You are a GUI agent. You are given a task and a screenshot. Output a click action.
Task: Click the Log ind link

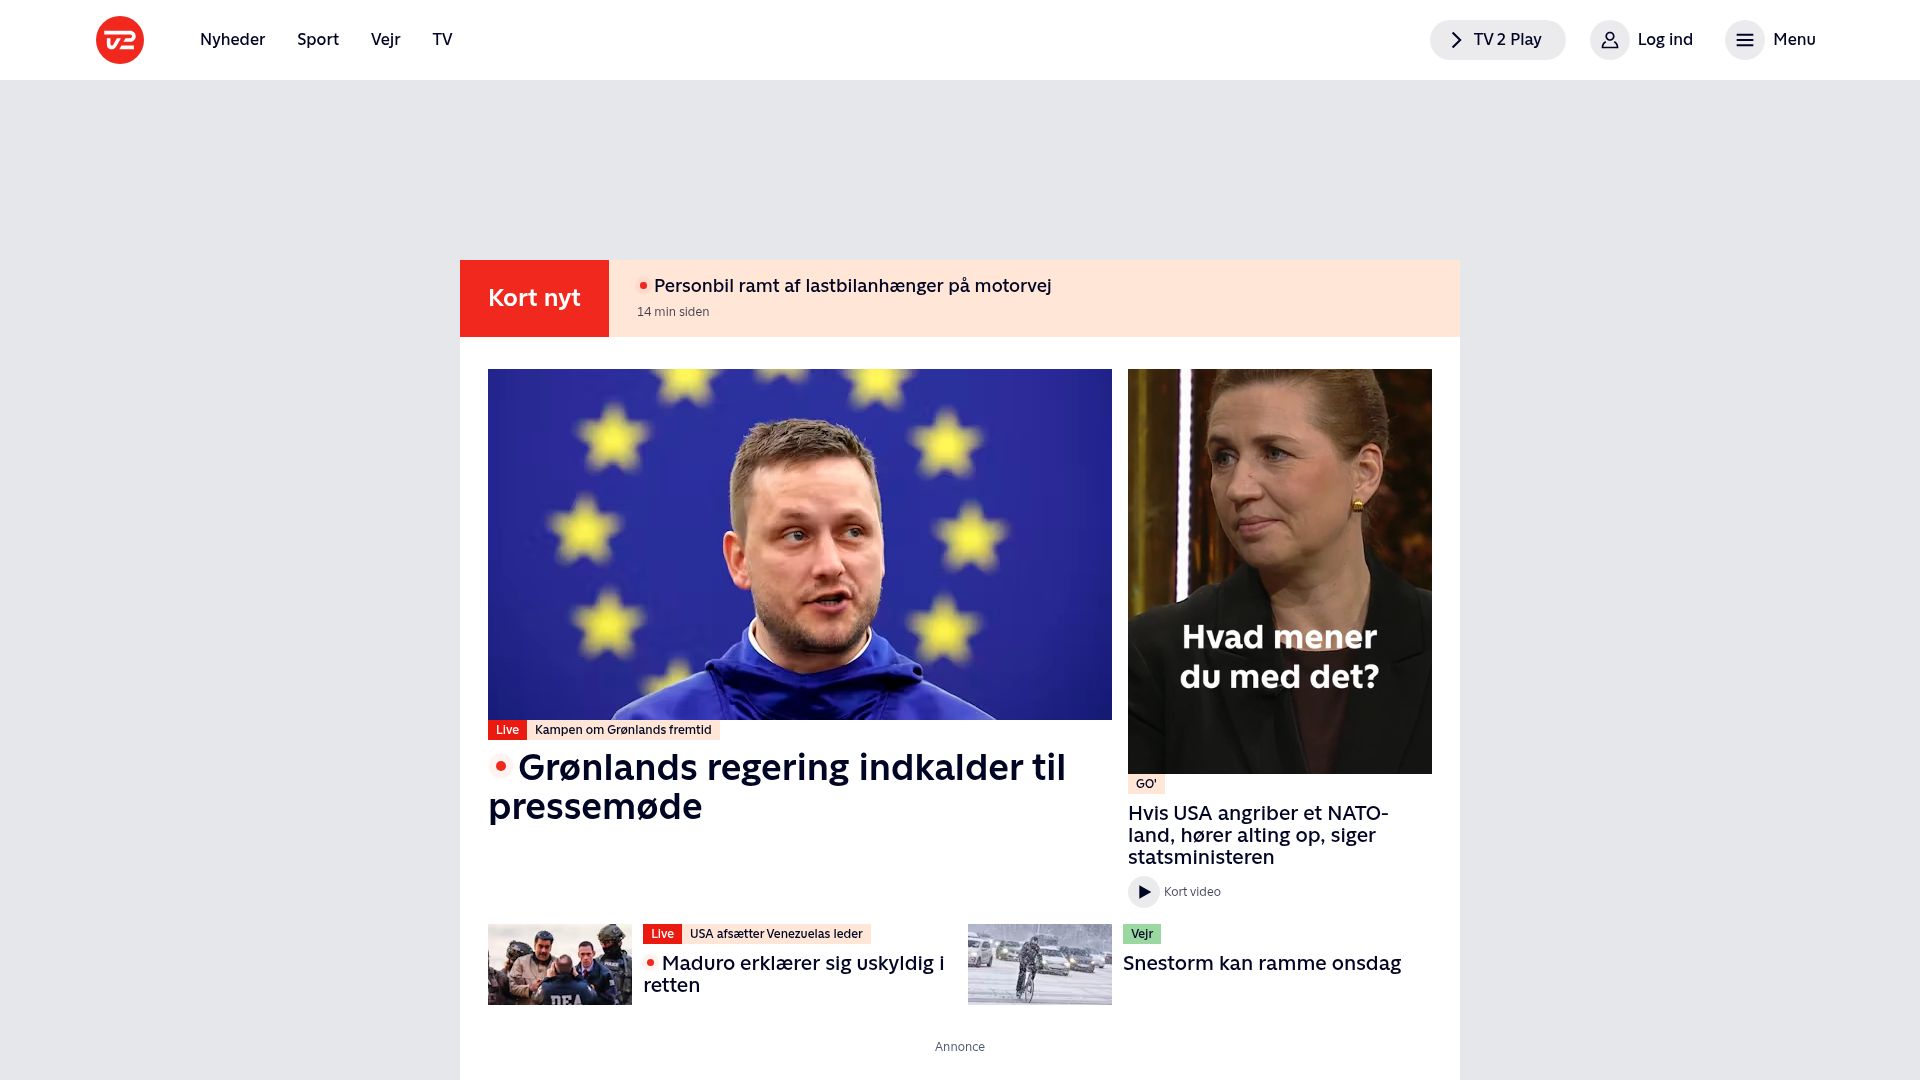tap(1665, 40)
